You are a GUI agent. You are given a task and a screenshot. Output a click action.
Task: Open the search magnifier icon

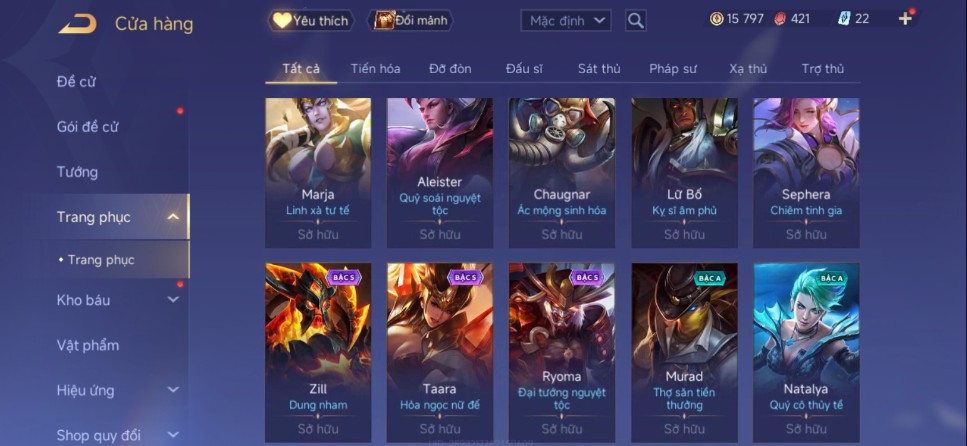click(635, 20)
